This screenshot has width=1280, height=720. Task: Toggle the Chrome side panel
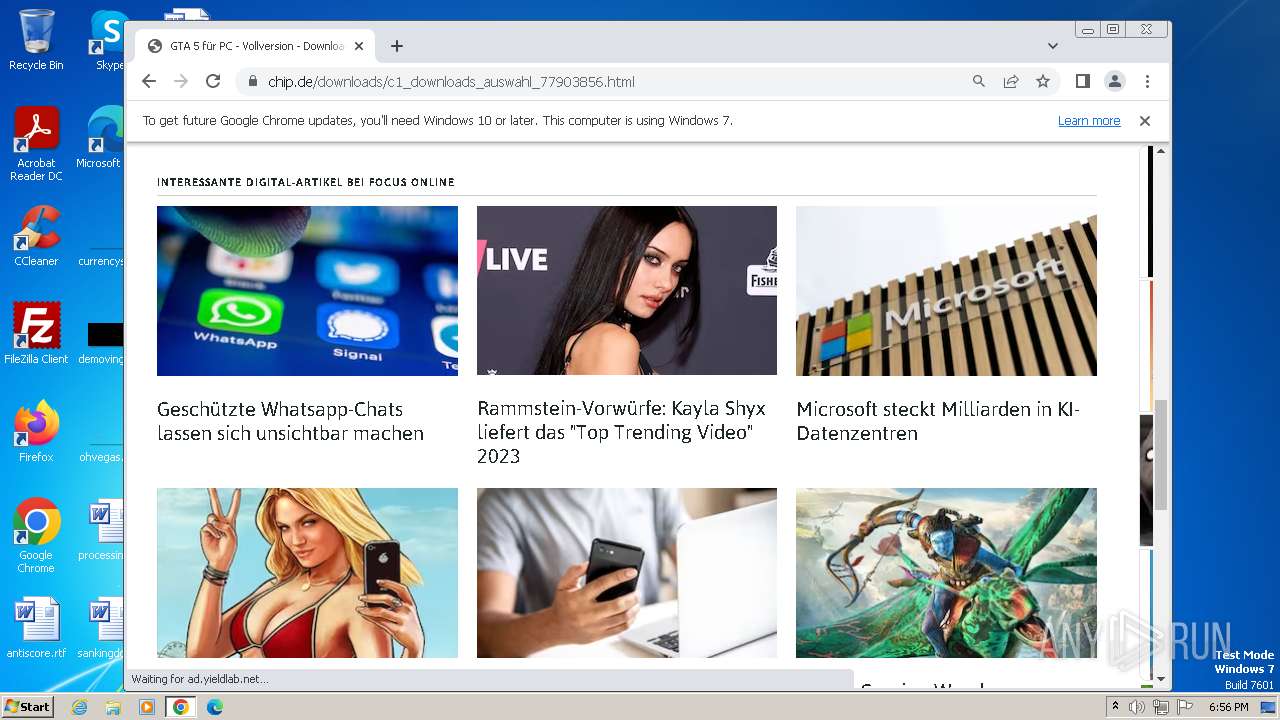1083,82
